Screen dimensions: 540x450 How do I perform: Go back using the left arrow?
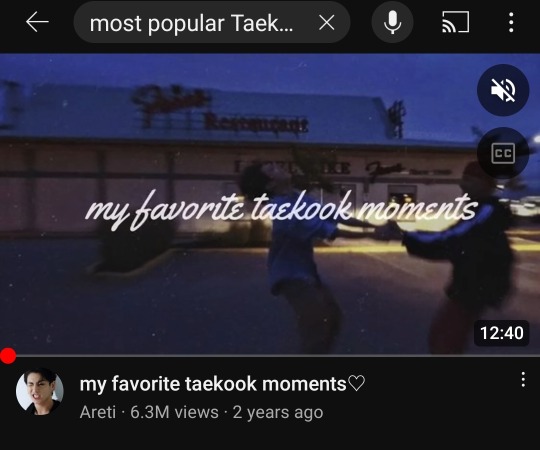pyautogui.click(x=37, y=22)
